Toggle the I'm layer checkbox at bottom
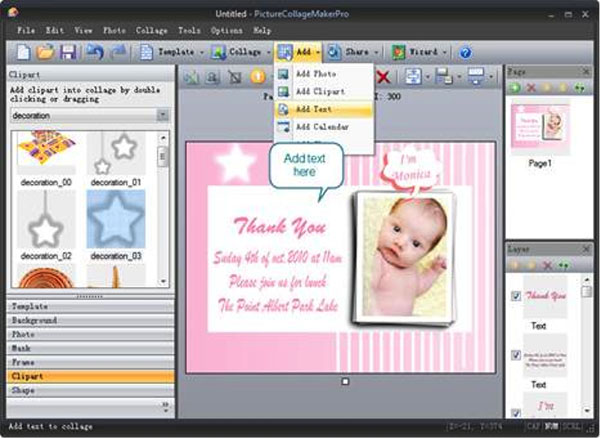The image size is (600, 438). point(515,412)
